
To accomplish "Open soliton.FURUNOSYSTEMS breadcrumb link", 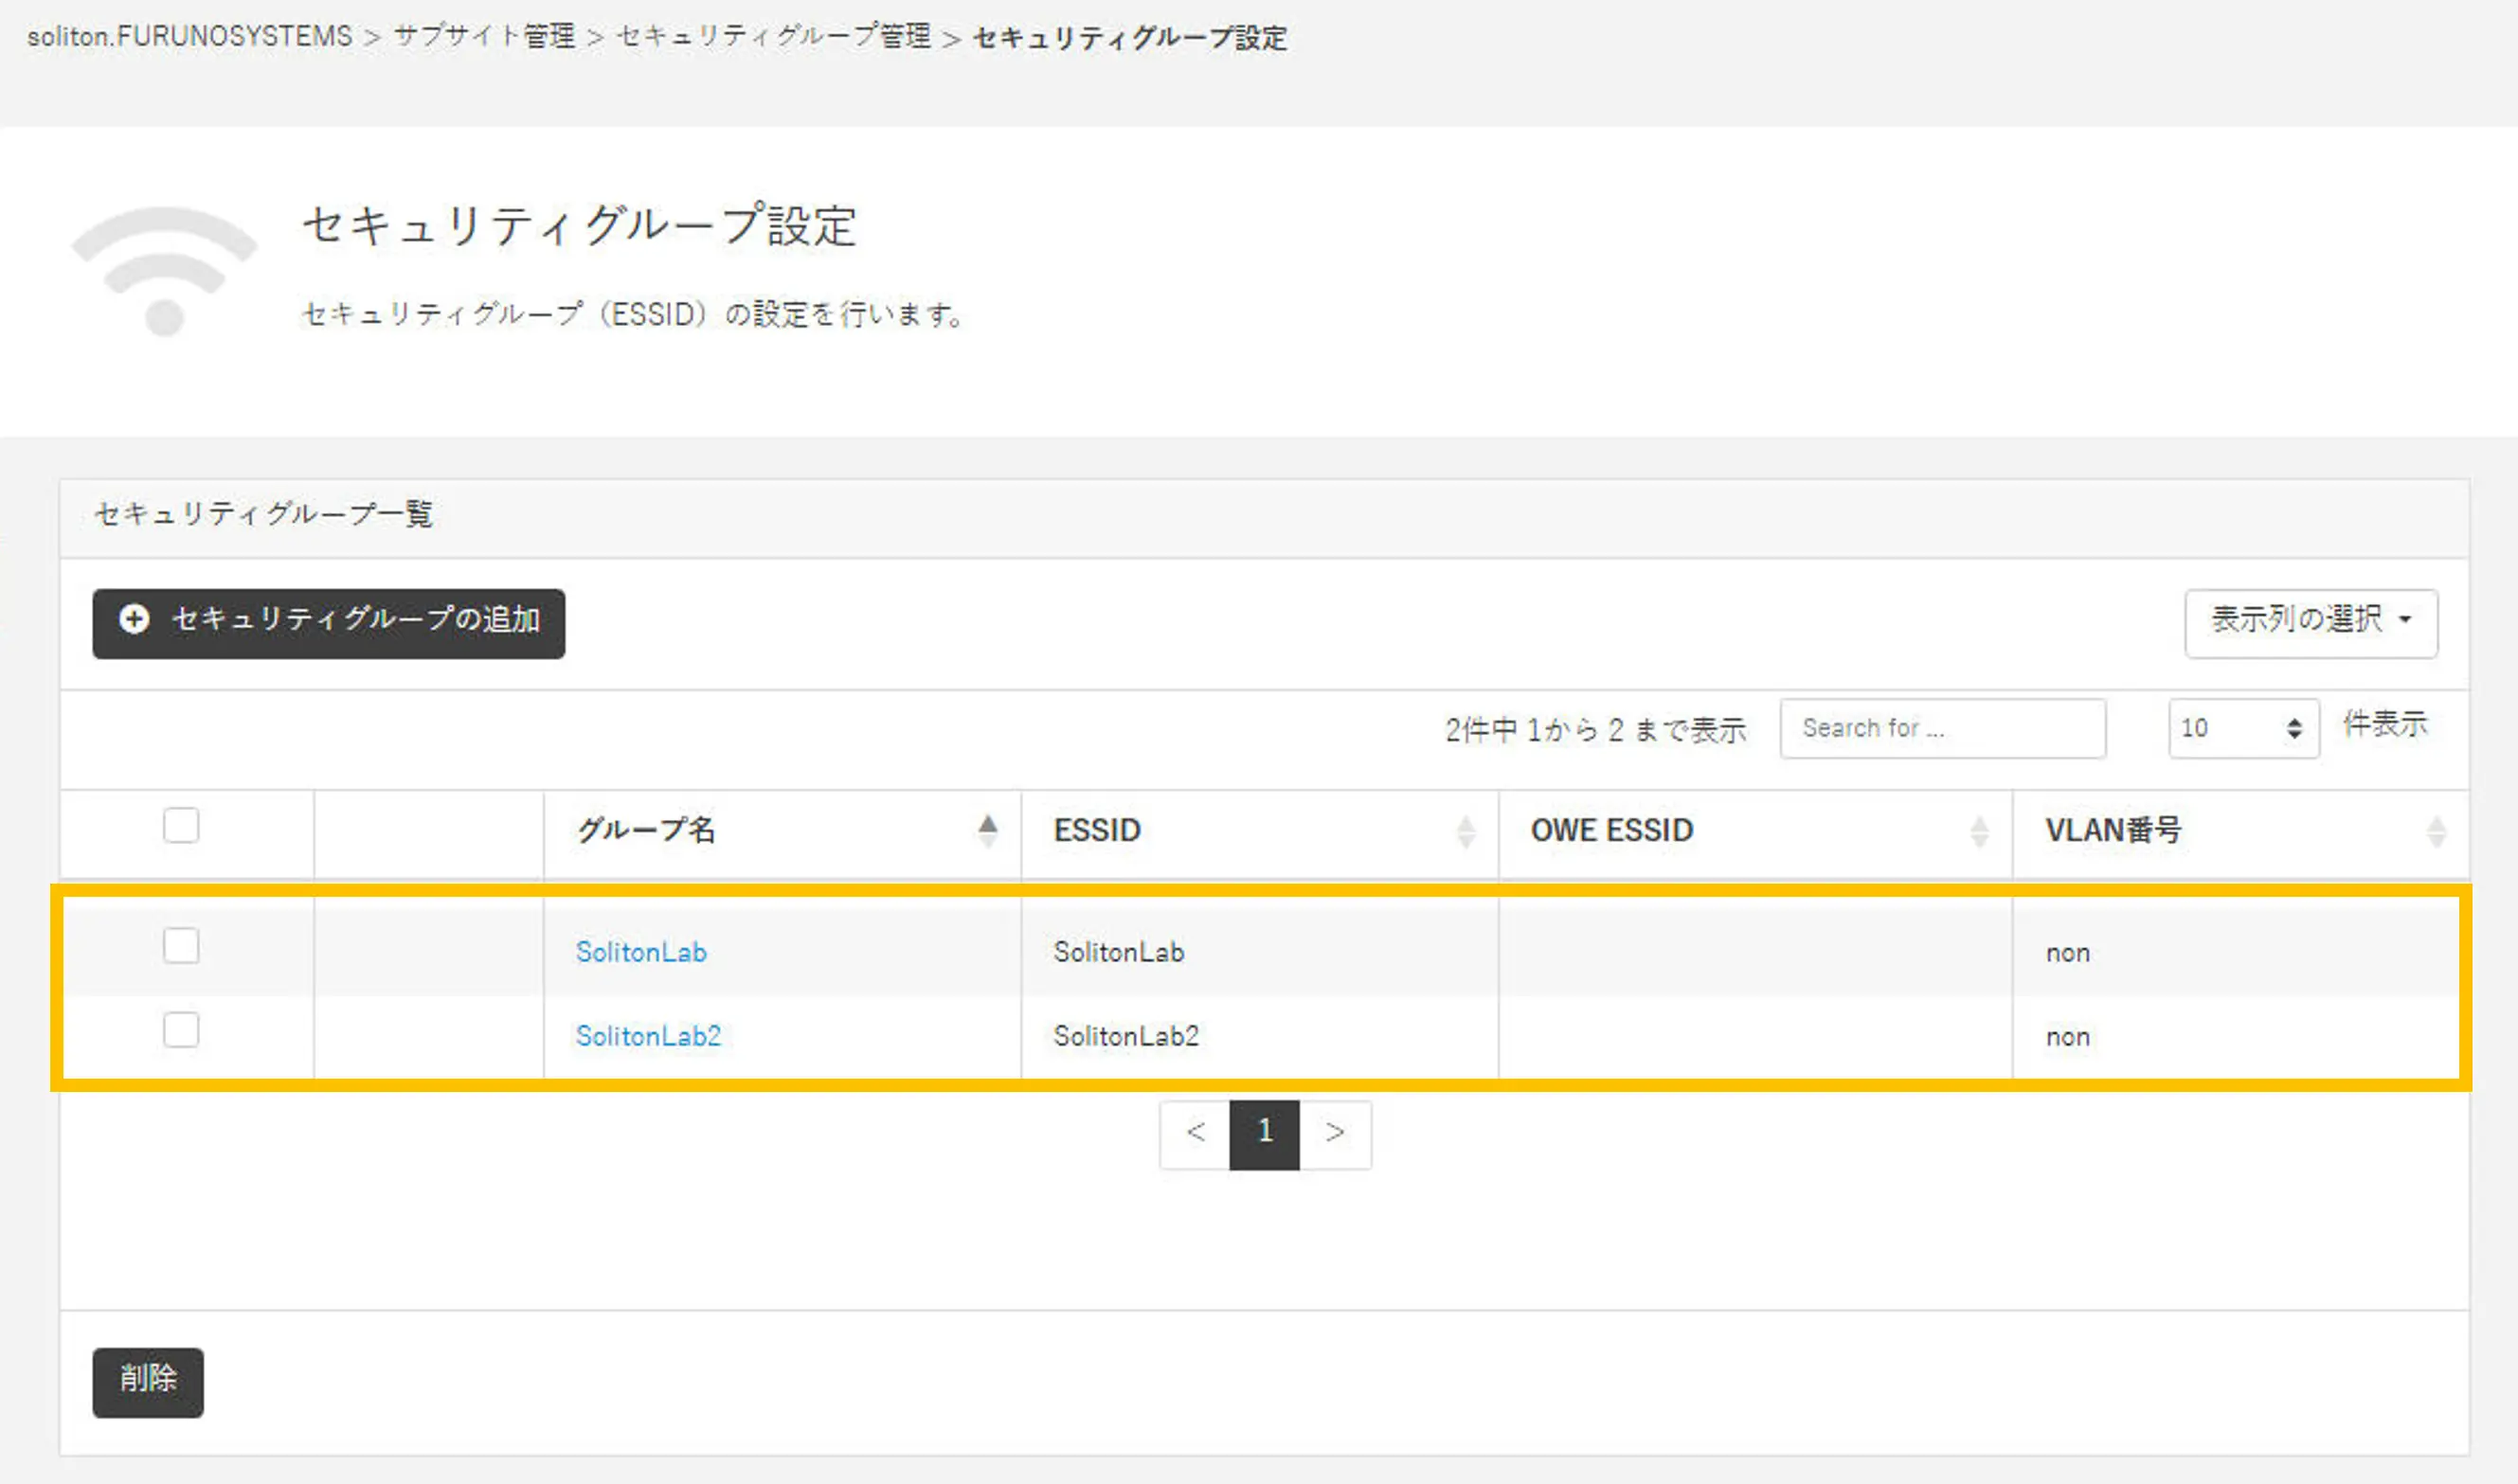I will [190, 37].
